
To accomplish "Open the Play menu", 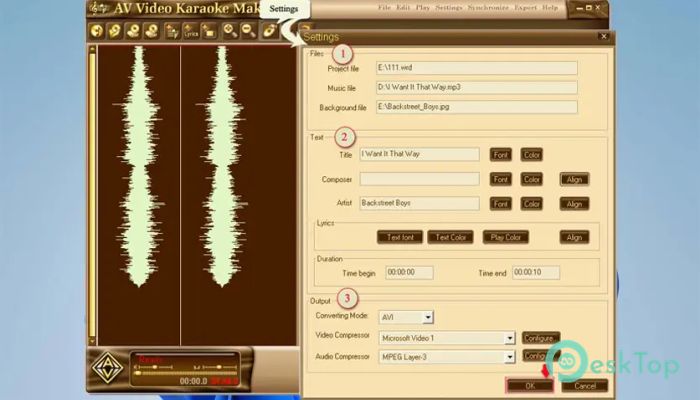I will [422, 8].
